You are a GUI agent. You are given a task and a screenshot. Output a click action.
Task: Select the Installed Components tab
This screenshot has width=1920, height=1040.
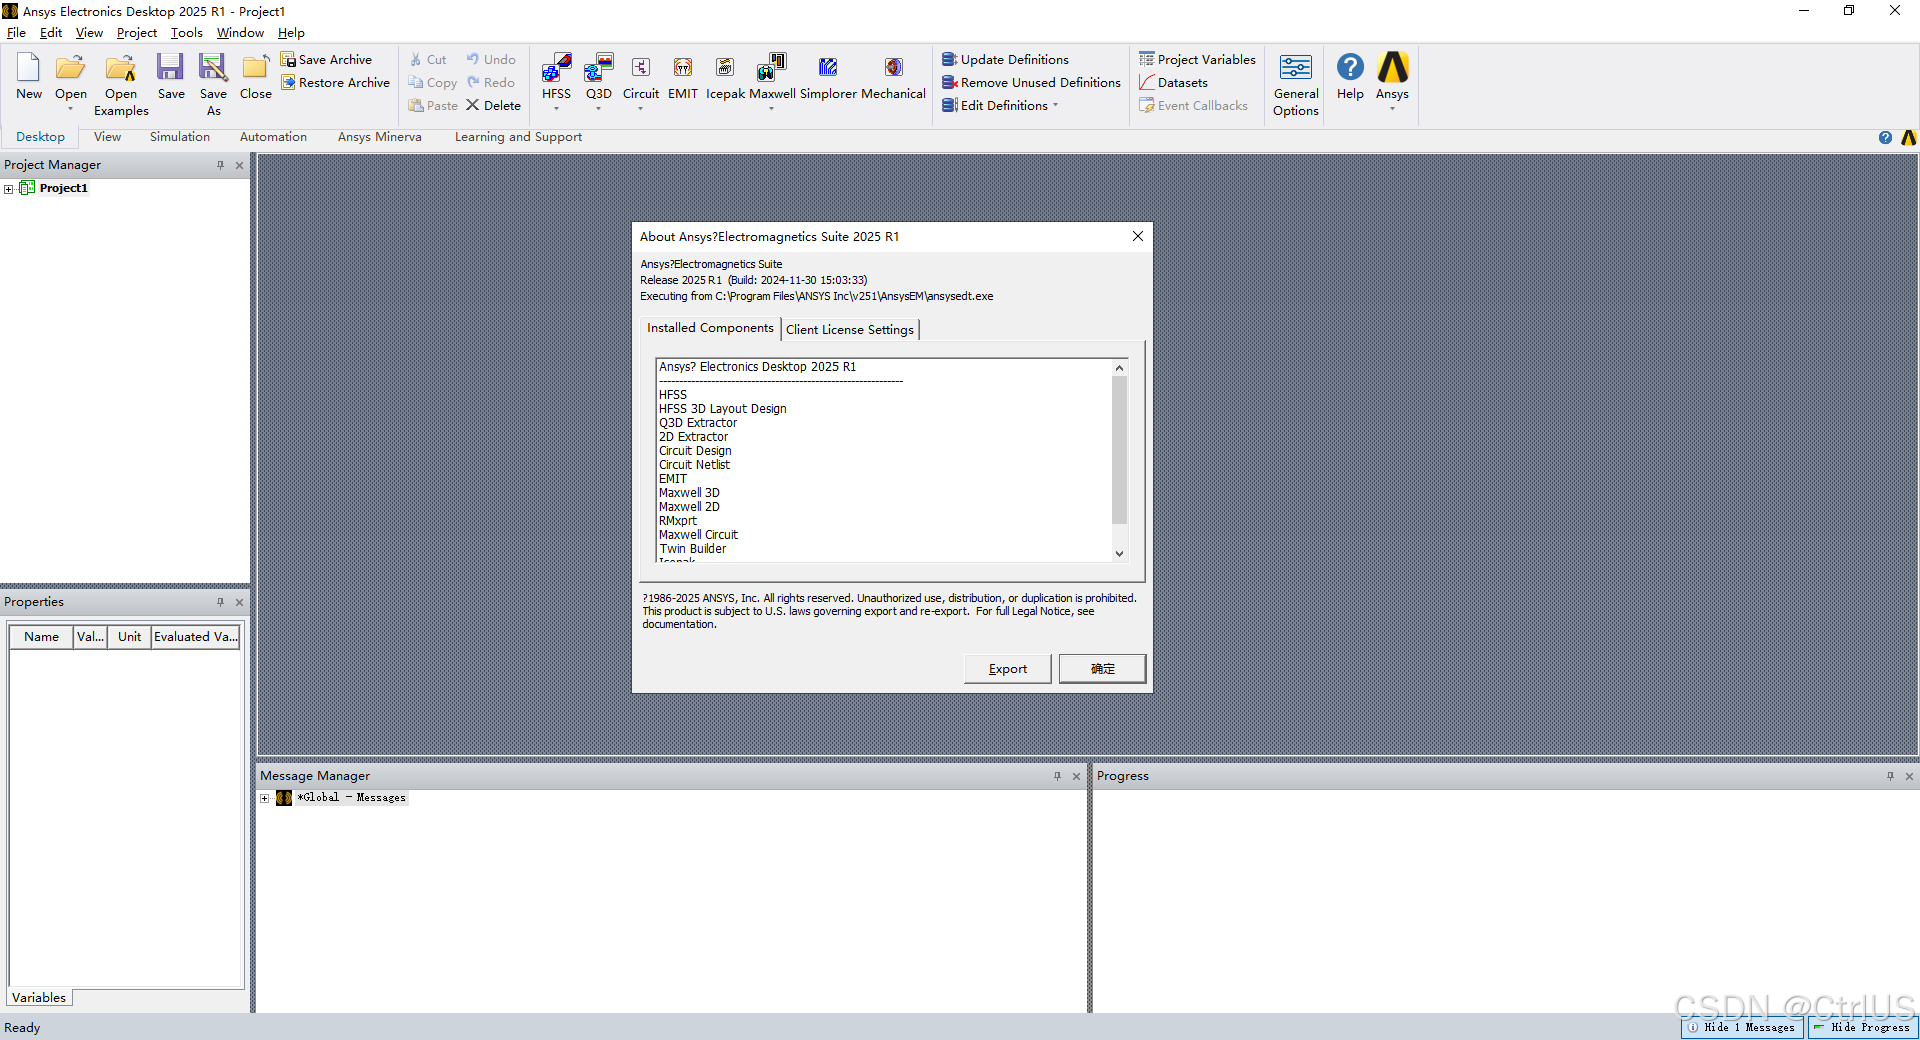pos(710,328)
